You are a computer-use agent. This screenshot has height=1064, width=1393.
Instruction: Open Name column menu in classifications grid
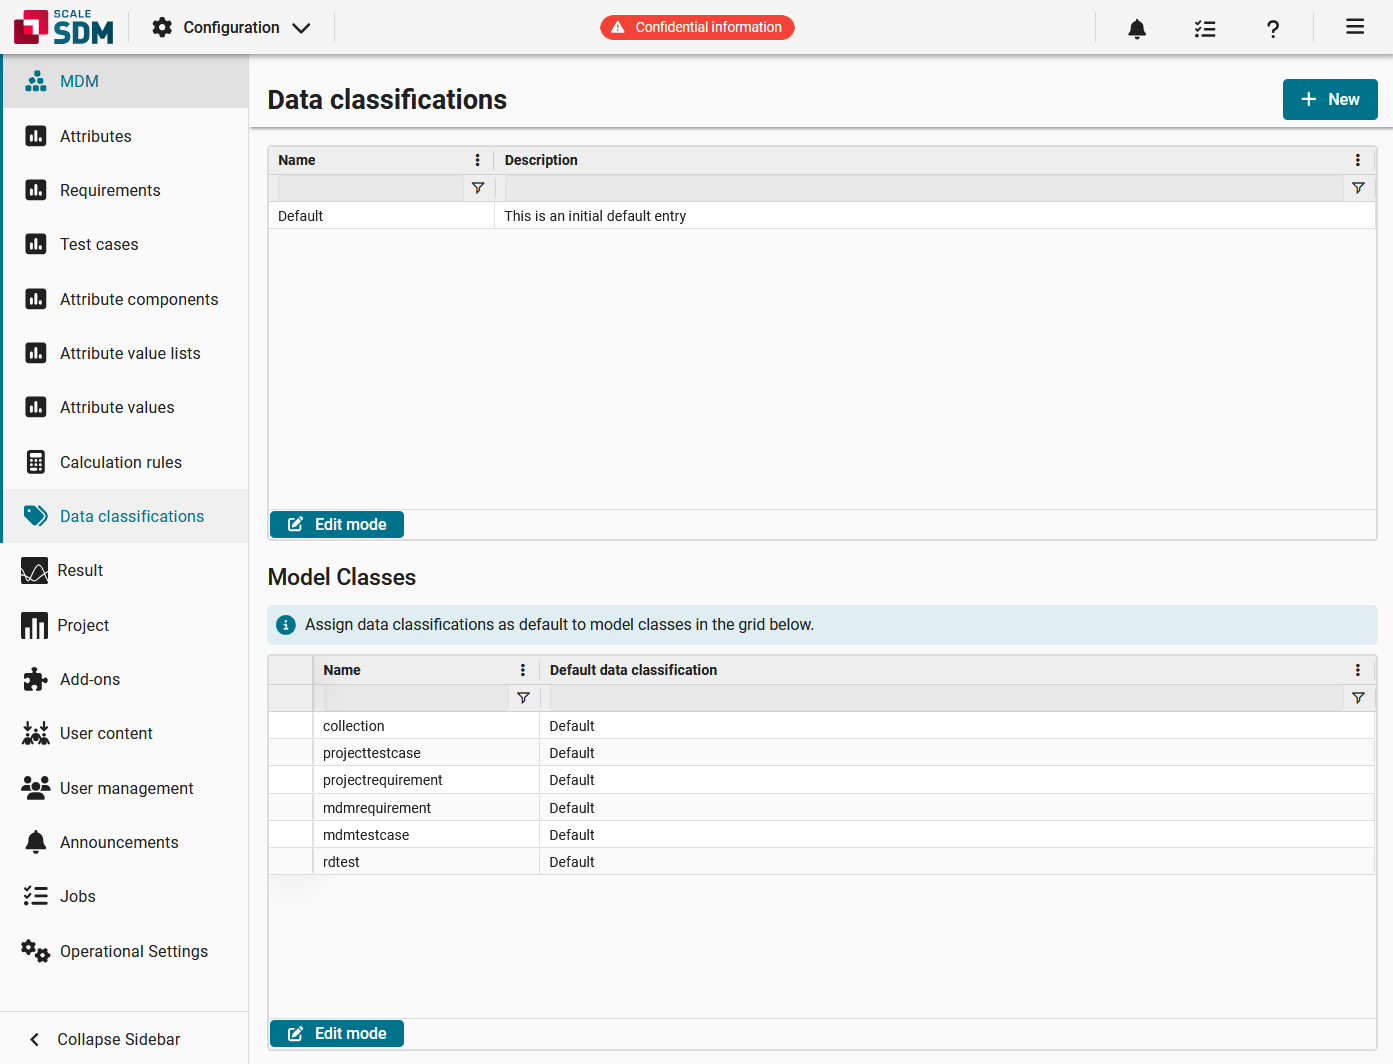coord(477,160)
